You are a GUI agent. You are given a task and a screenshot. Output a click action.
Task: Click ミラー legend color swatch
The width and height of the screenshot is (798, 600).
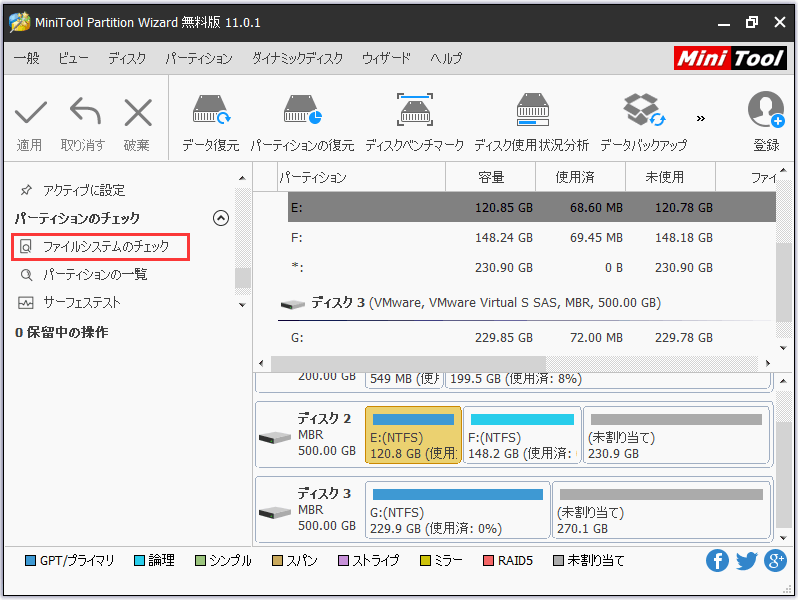[x=425, y=561]
